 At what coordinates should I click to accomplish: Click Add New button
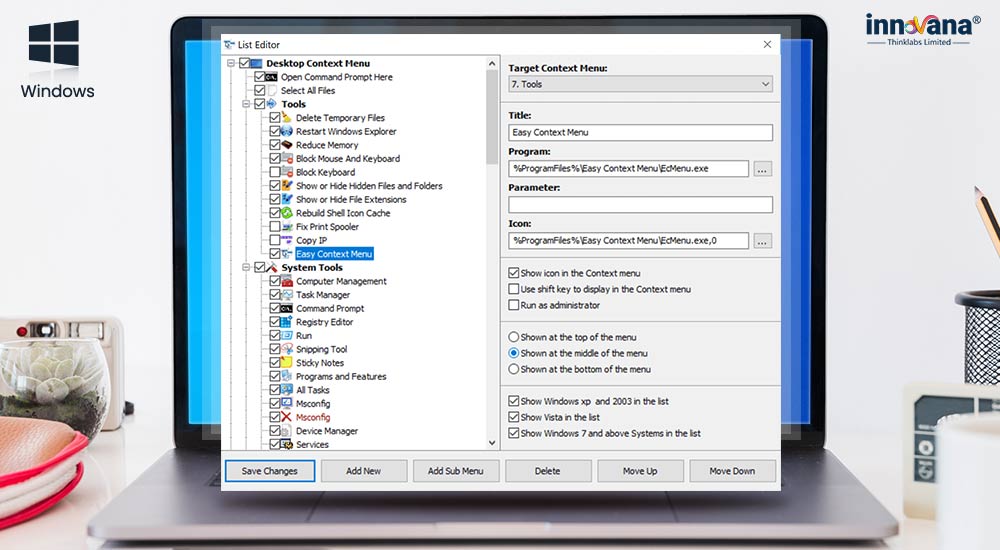364,471
